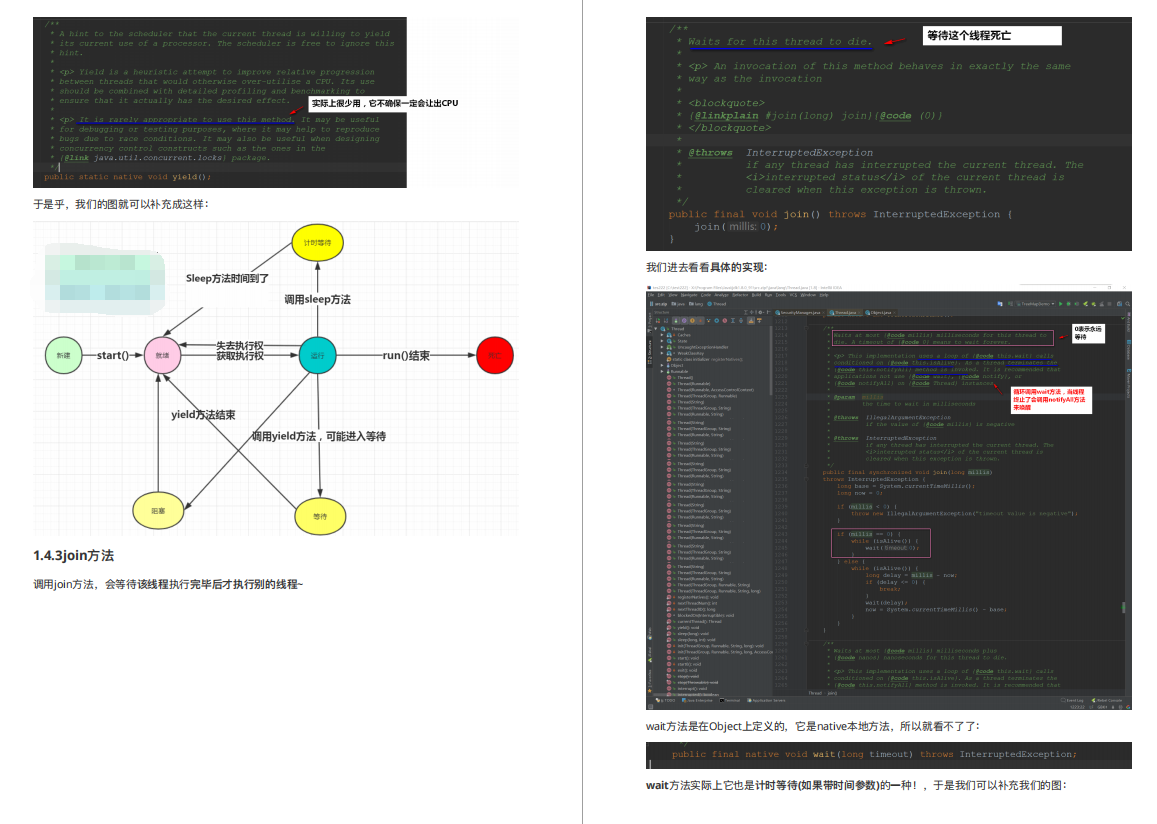Open the TreeMapDemo run configuration dropdown
This screenshot has height=824, width=1157.
1035,304
